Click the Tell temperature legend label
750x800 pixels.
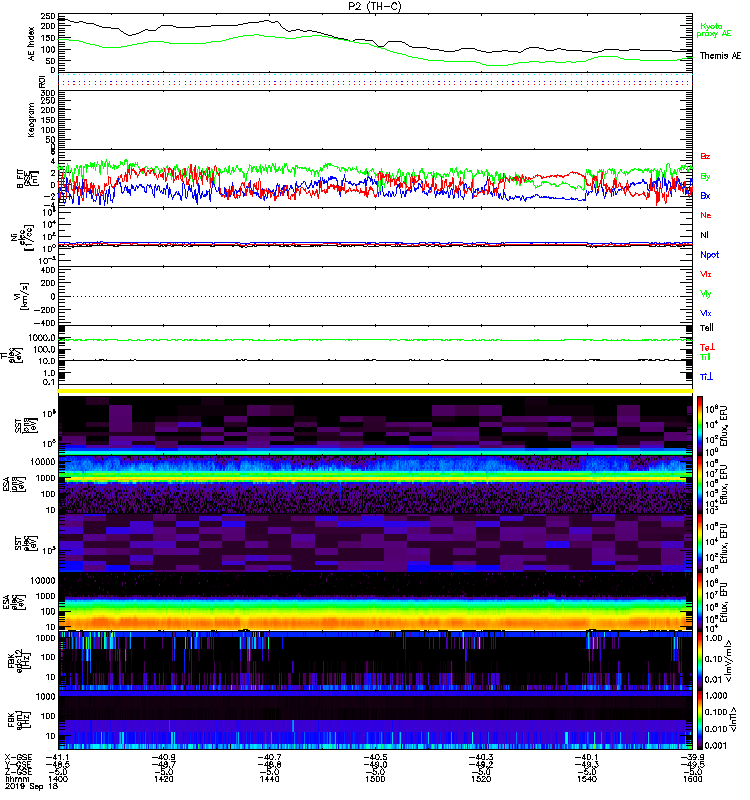707,328
